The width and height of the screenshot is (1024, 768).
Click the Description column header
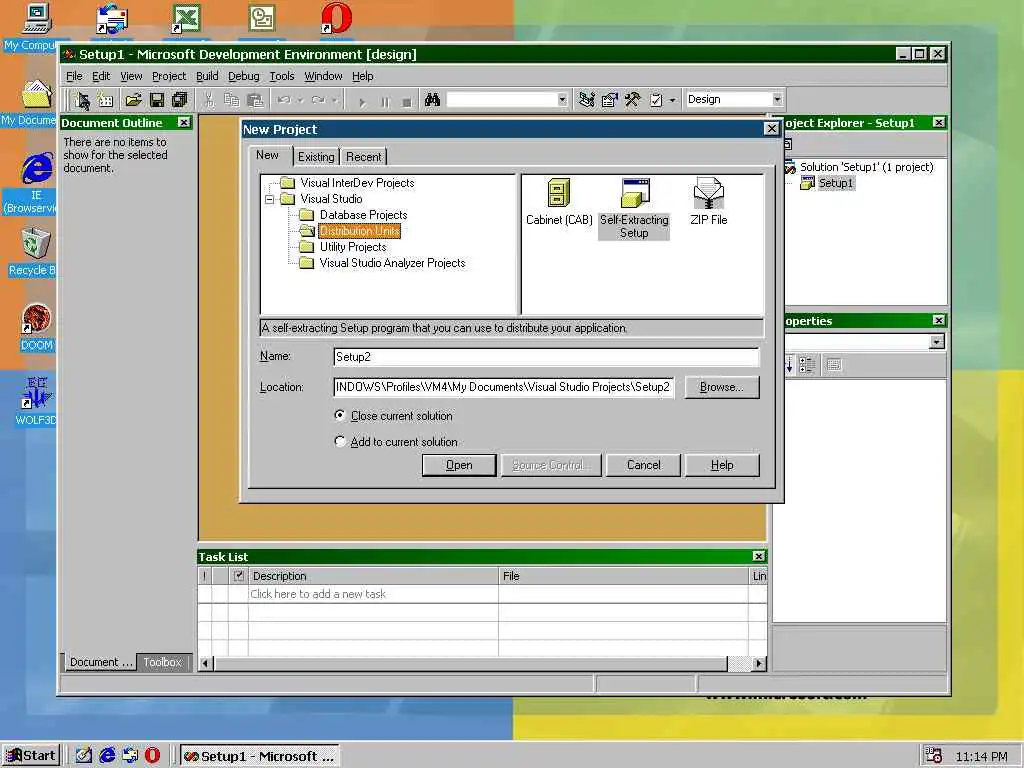point(373,576)
